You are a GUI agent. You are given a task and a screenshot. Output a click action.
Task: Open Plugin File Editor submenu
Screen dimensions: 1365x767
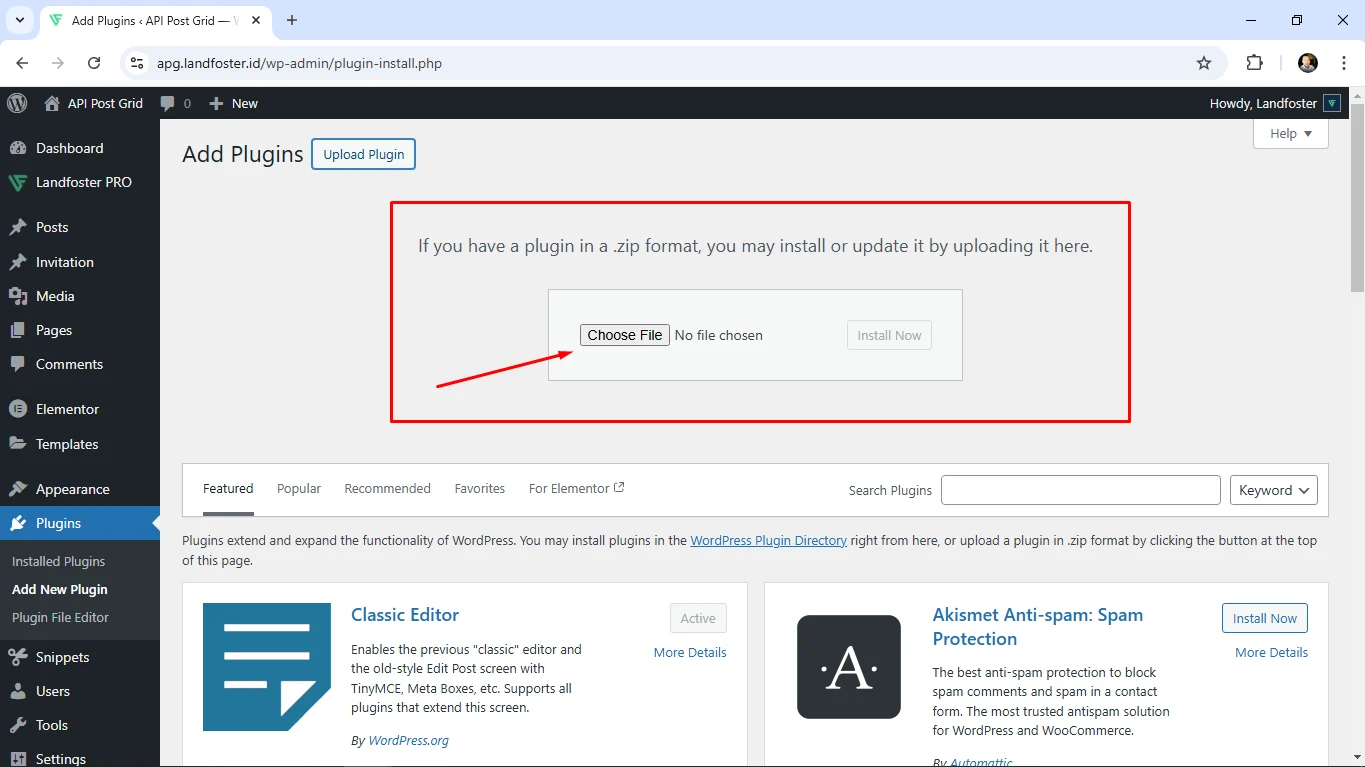point(60,617)
